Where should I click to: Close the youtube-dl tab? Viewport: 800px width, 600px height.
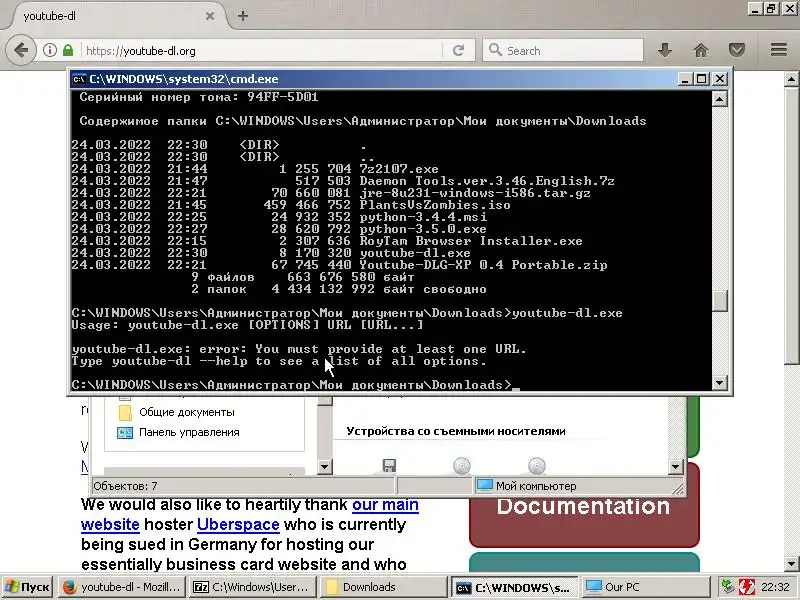coord(210,16)
